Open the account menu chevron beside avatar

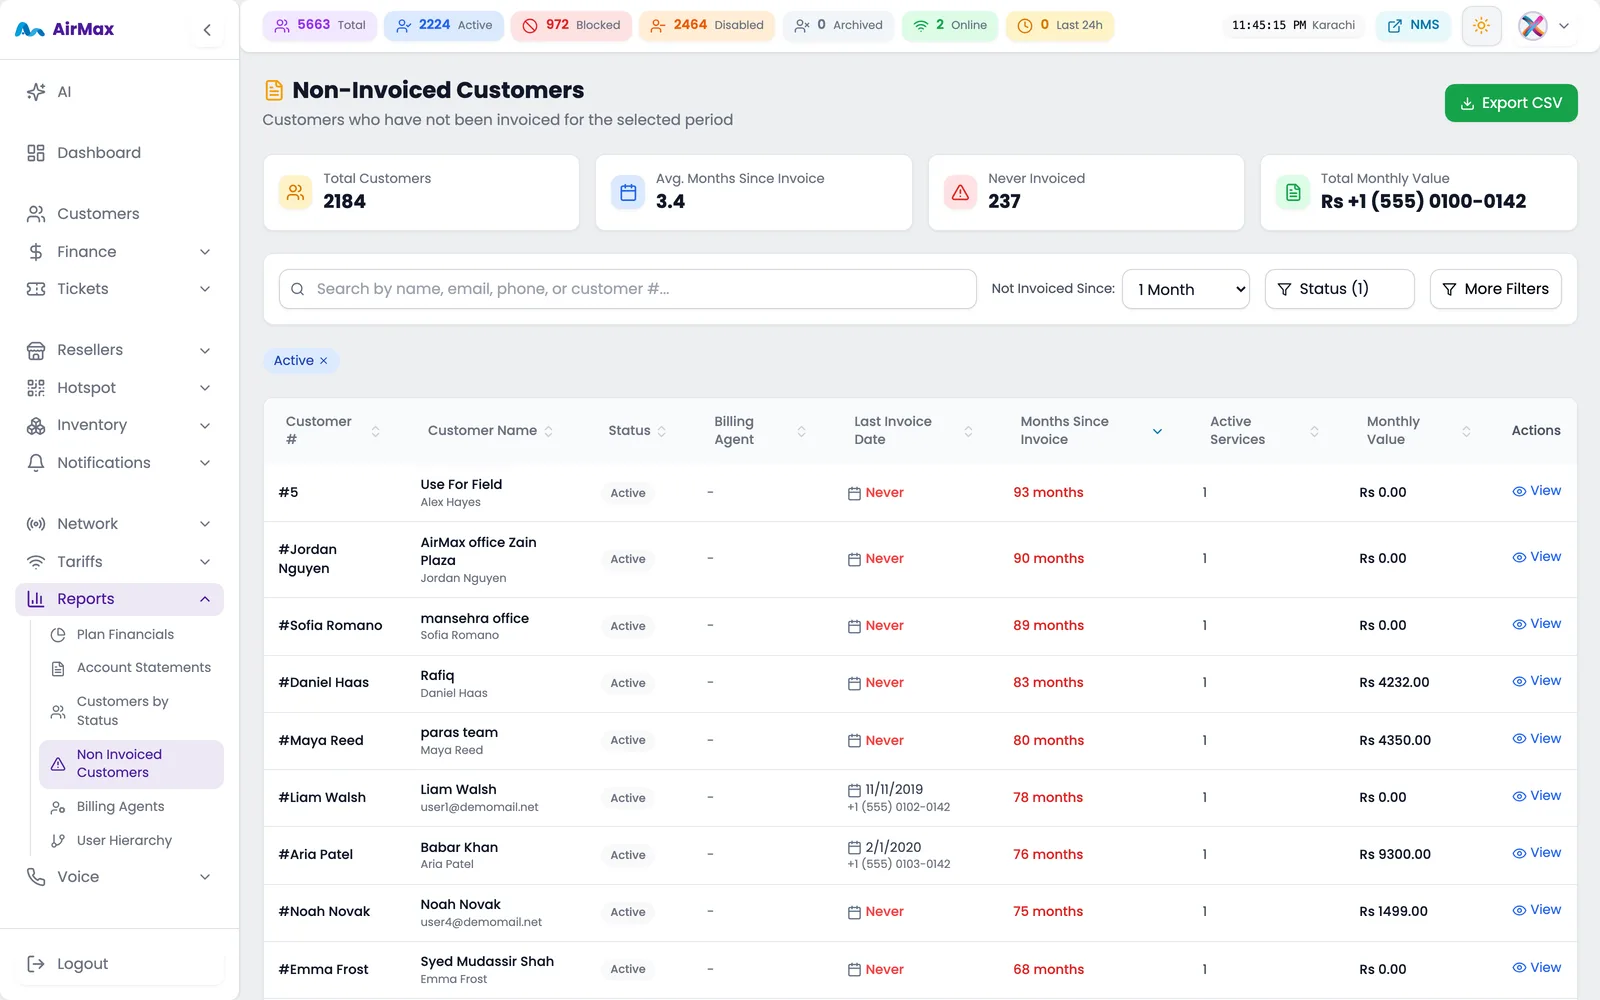coord(1564,26)
